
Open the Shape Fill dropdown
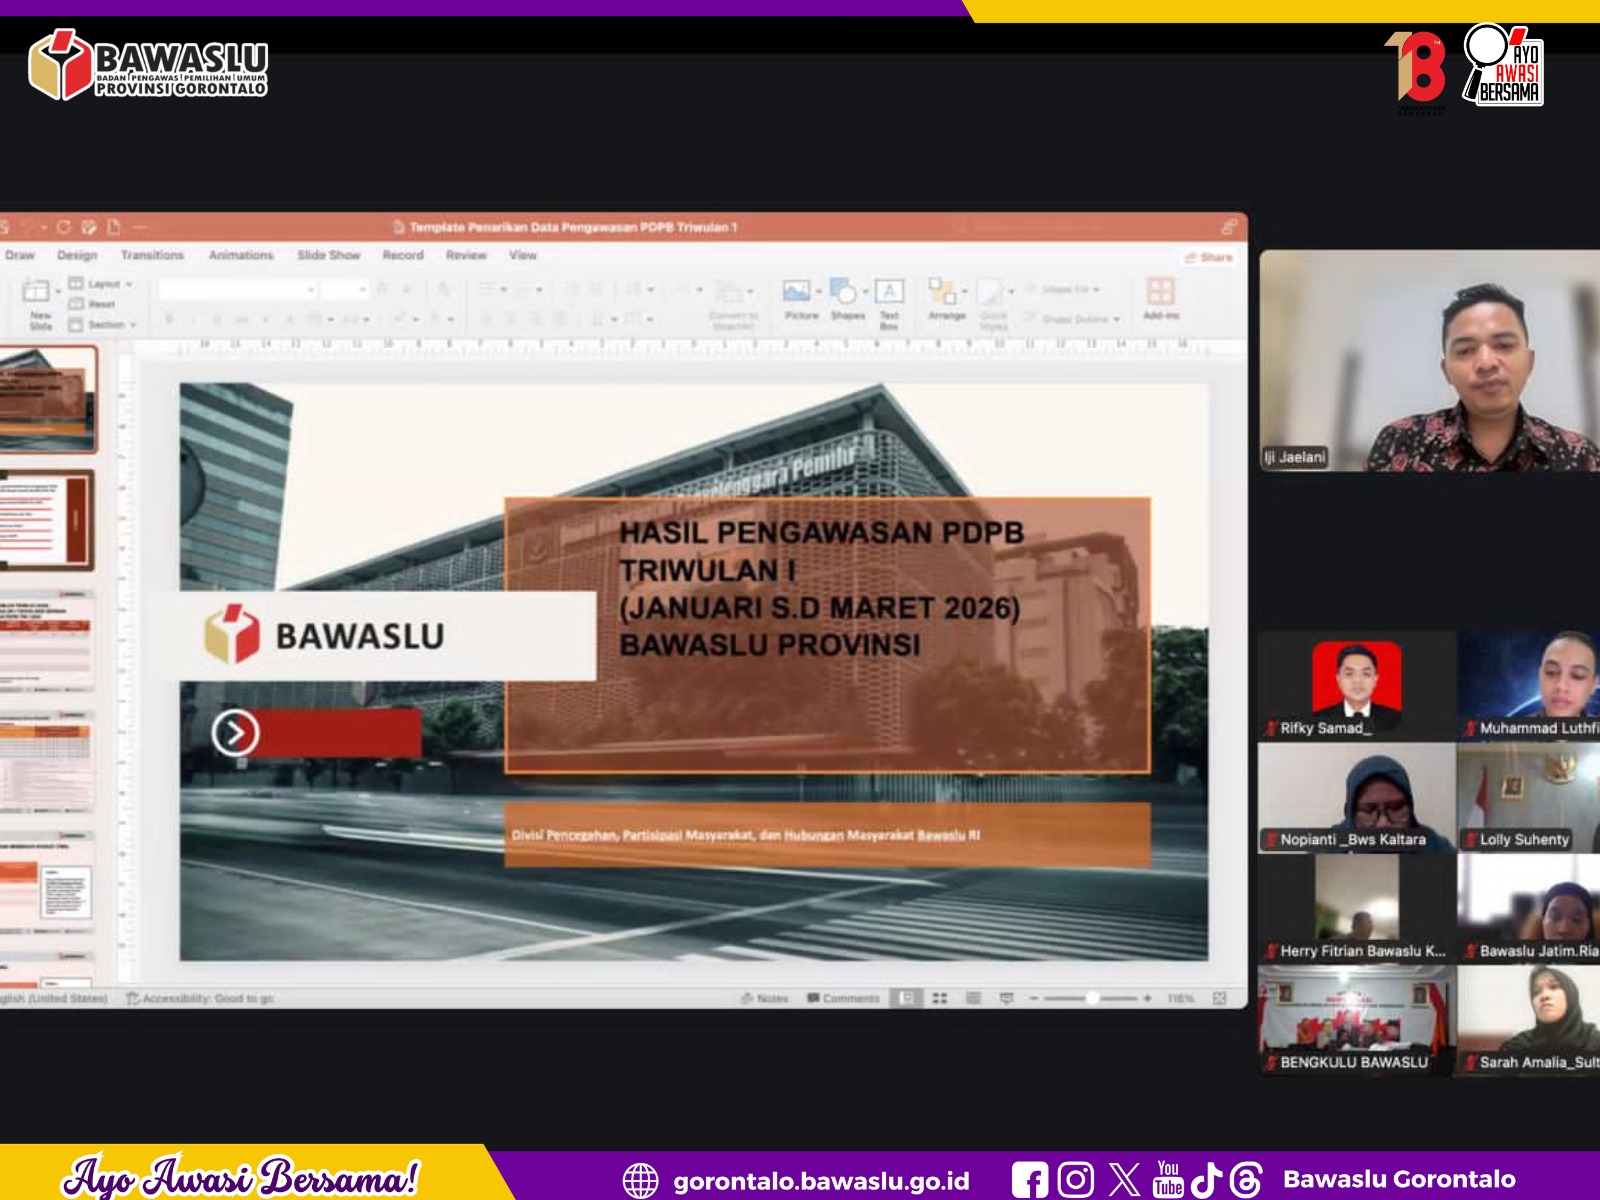(1061, 289)
